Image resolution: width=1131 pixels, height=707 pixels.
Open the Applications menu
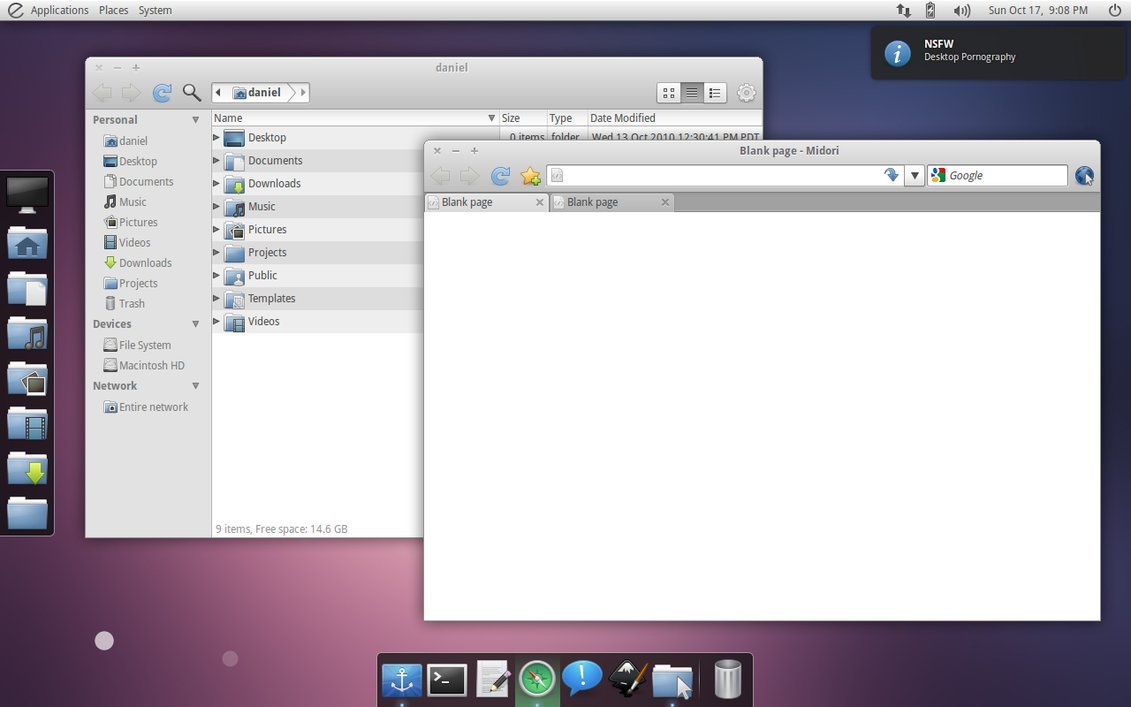59,10
